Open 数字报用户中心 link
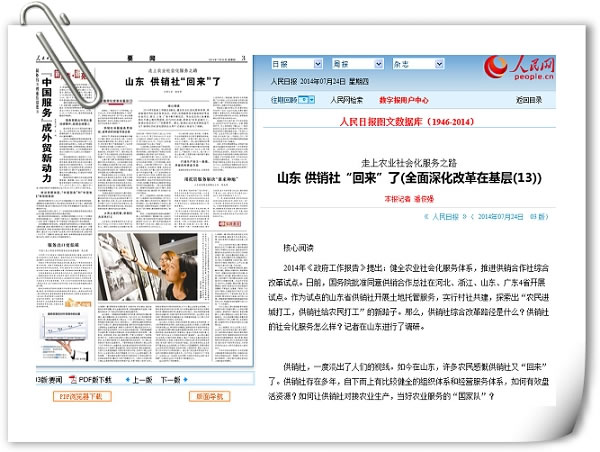 404,100
